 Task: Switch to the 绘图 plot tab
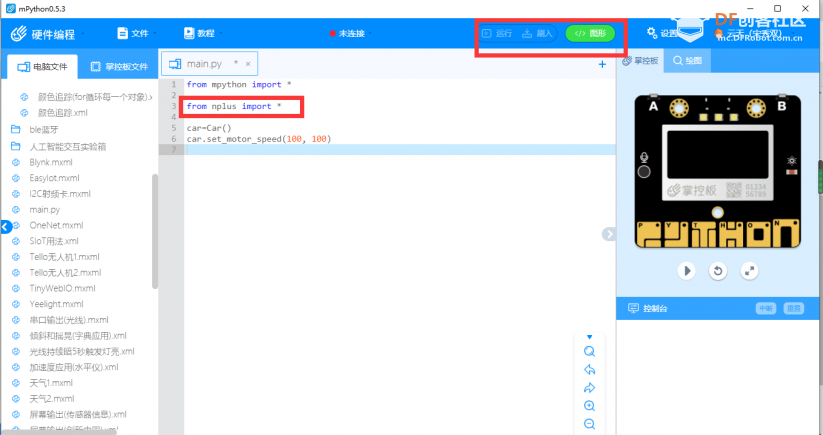pyautogui.click(x=688, y=61)
